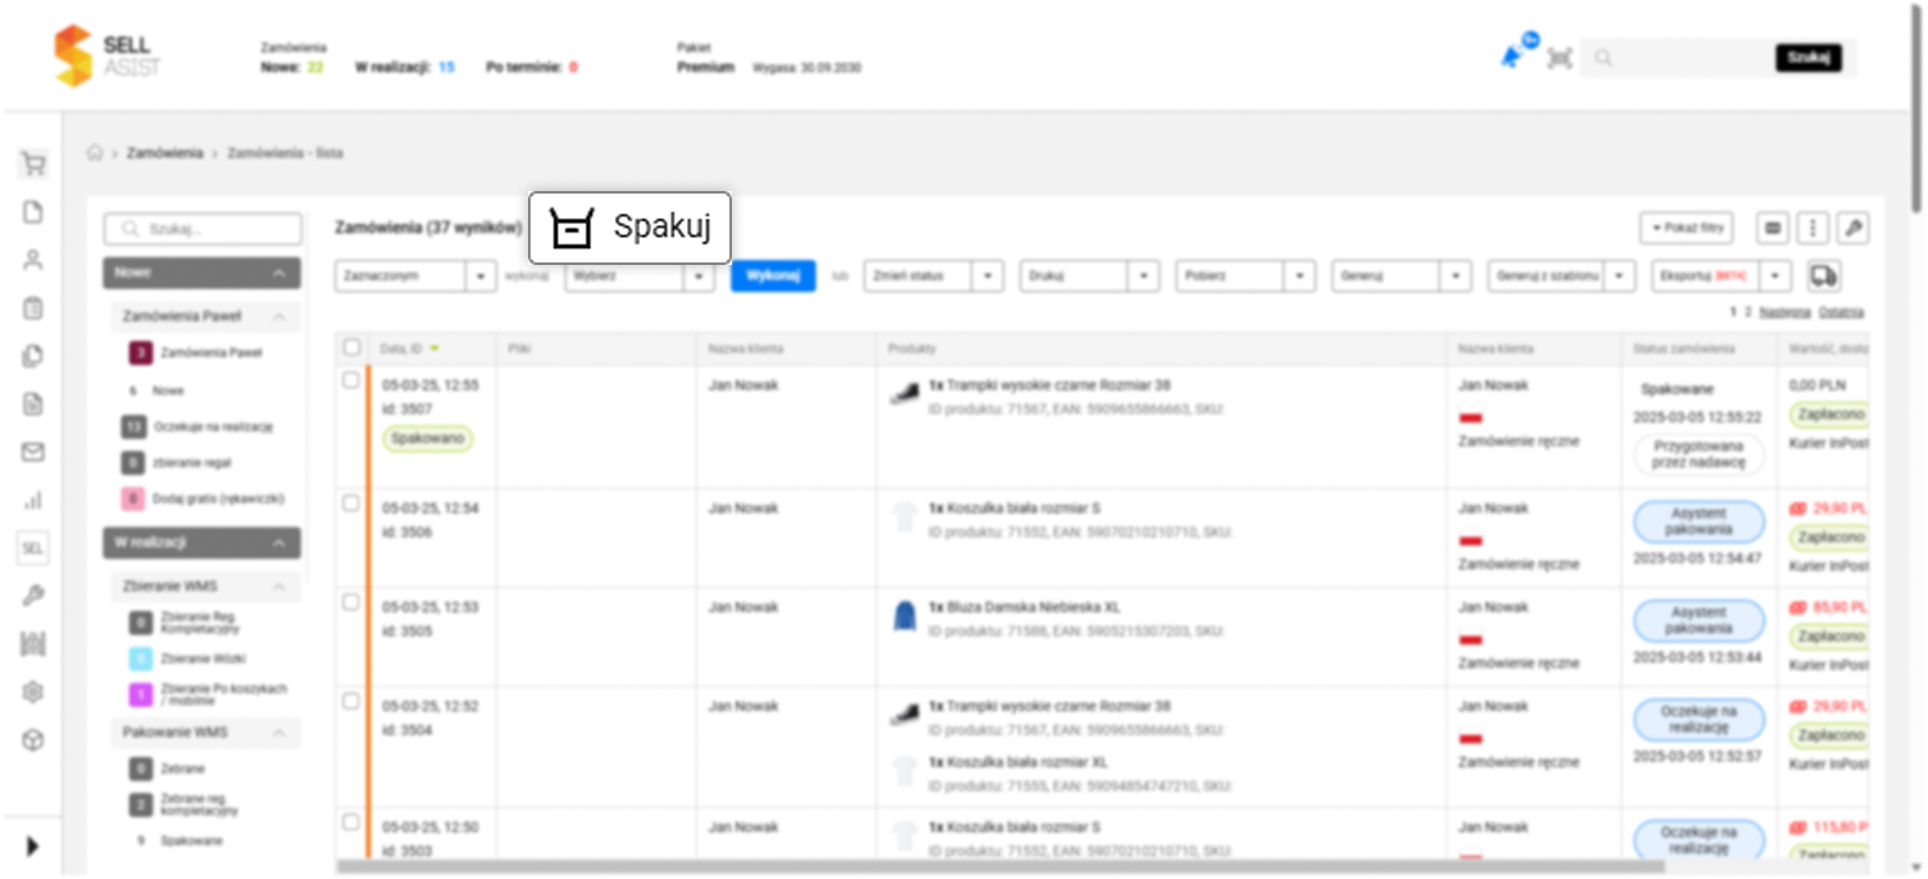Click the wrench tool icon above table

click(1853, 228)
